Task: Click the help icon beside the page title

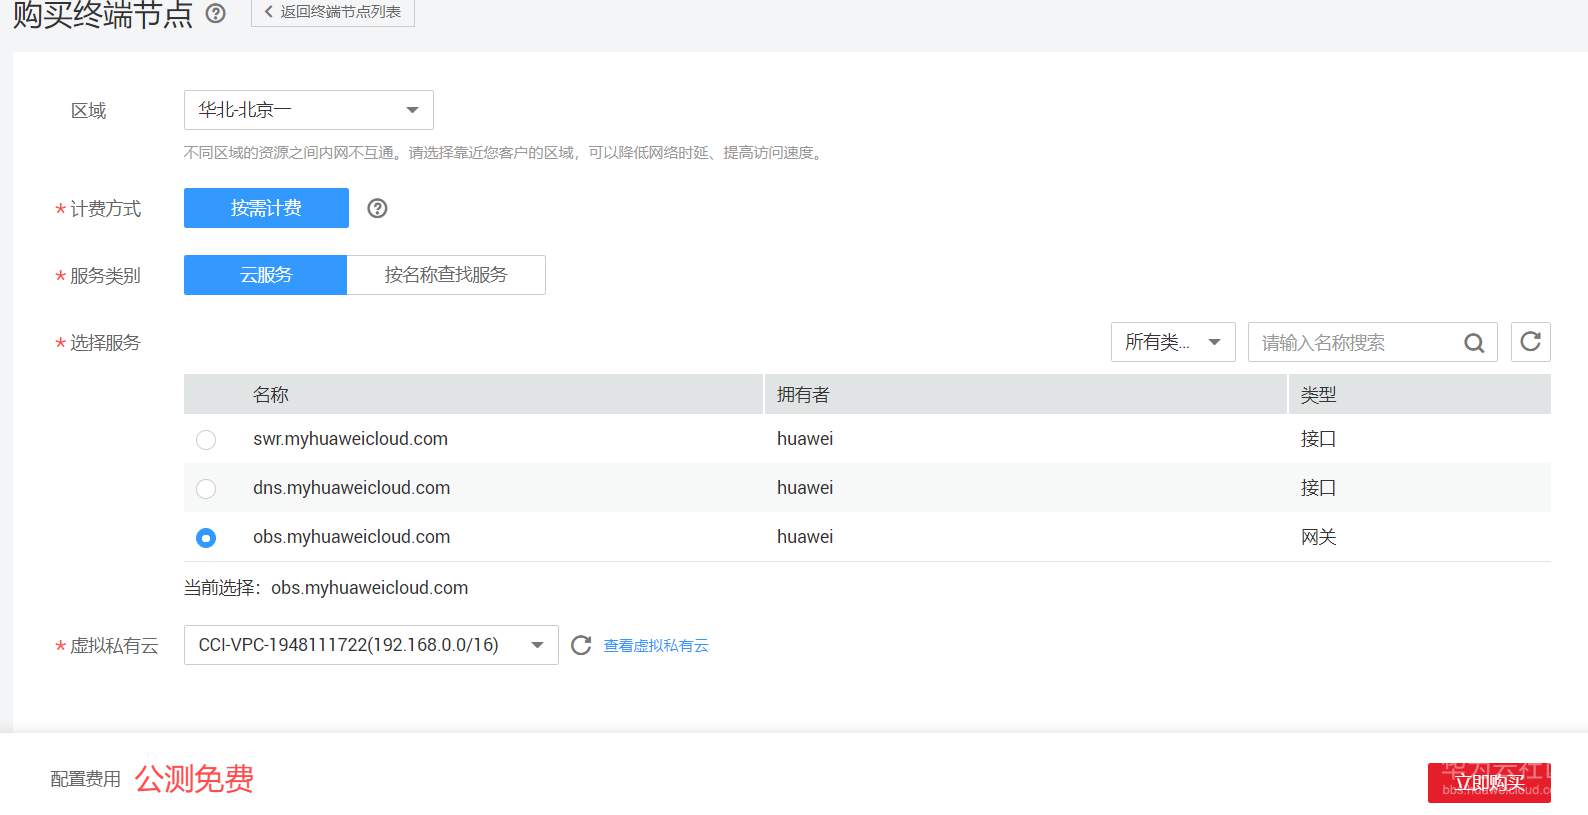Action: point(215,13)
